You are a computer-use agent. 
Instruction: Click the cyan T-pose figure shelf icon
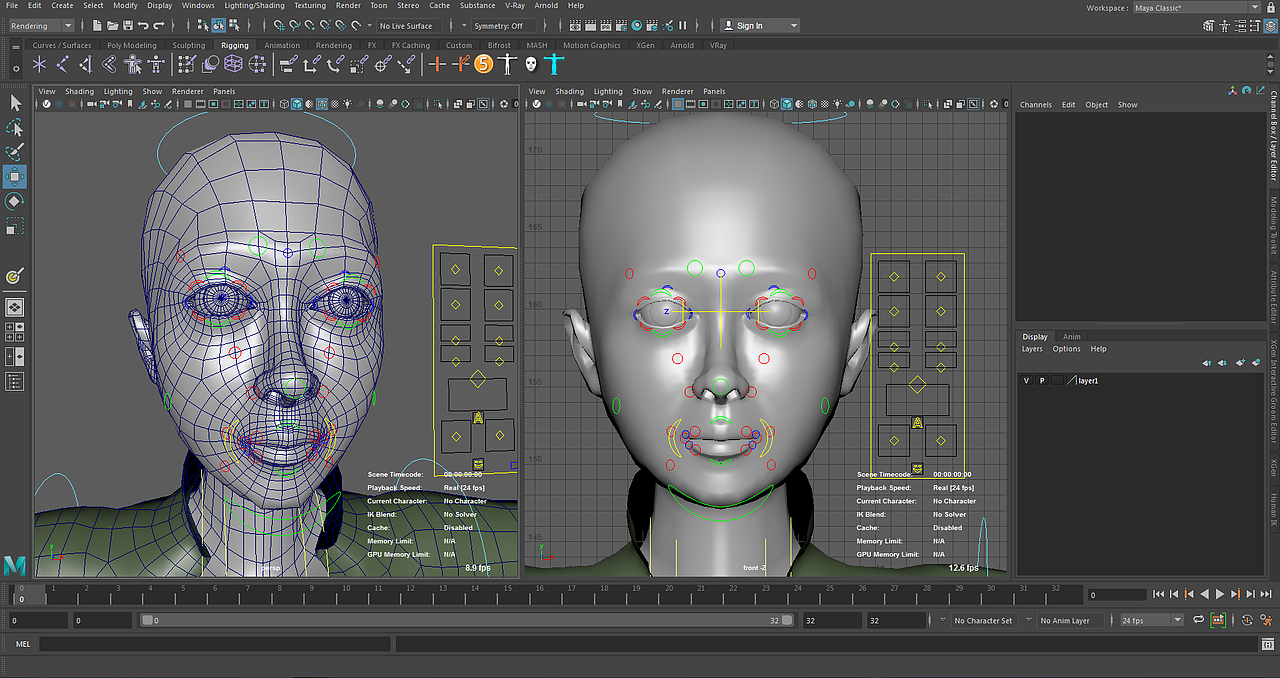click(554, 64)
